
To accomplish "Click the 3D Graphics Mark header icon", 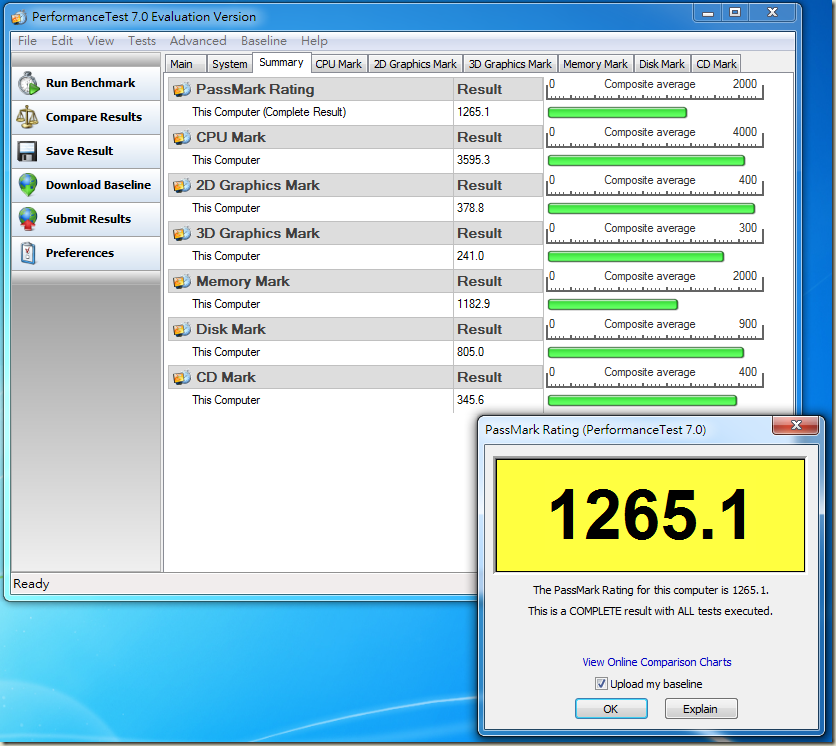I will point(182,234).
